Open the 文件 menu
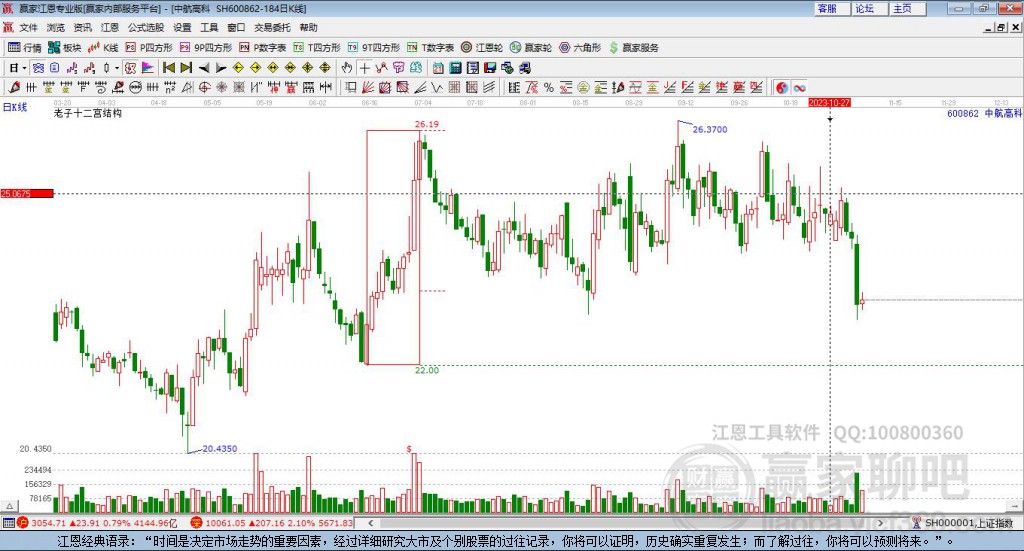Image resolution: width=1024 pixels, height=551 pixels. click(x=28, y=27)
